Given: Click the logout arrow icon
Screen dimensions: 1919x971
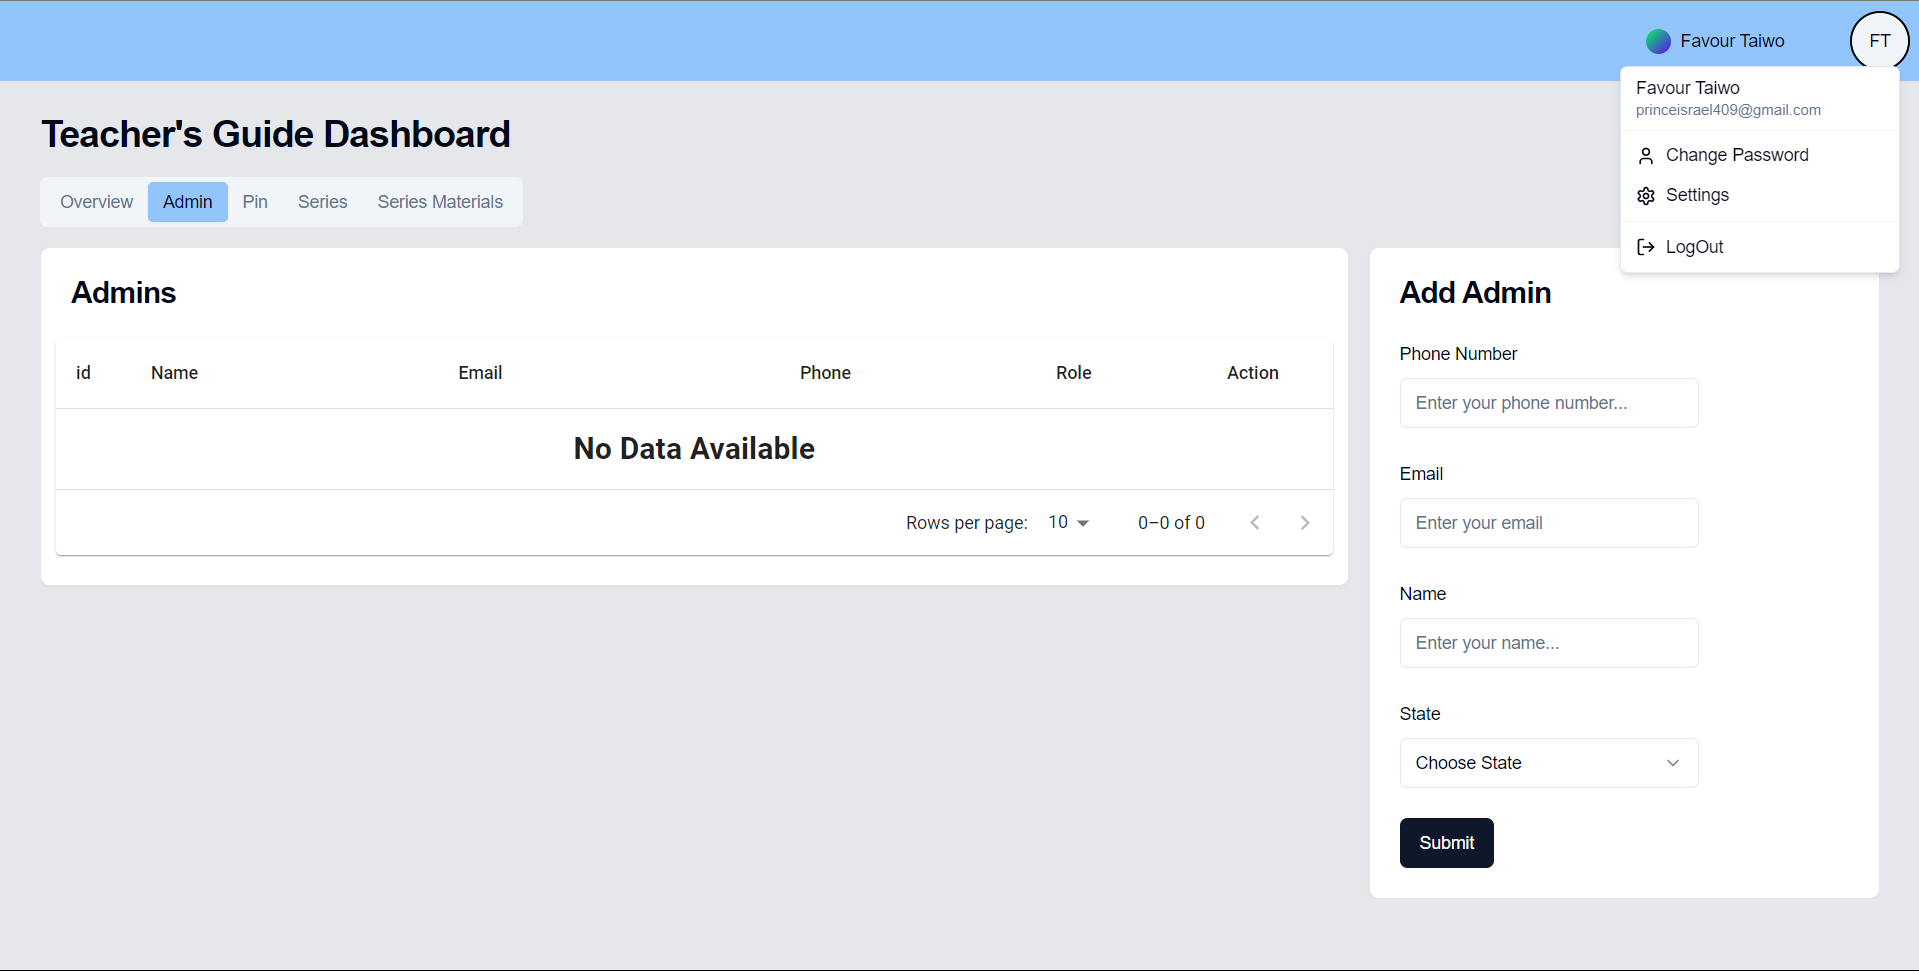Looking at the screenshot, I should coord(1646,247).
